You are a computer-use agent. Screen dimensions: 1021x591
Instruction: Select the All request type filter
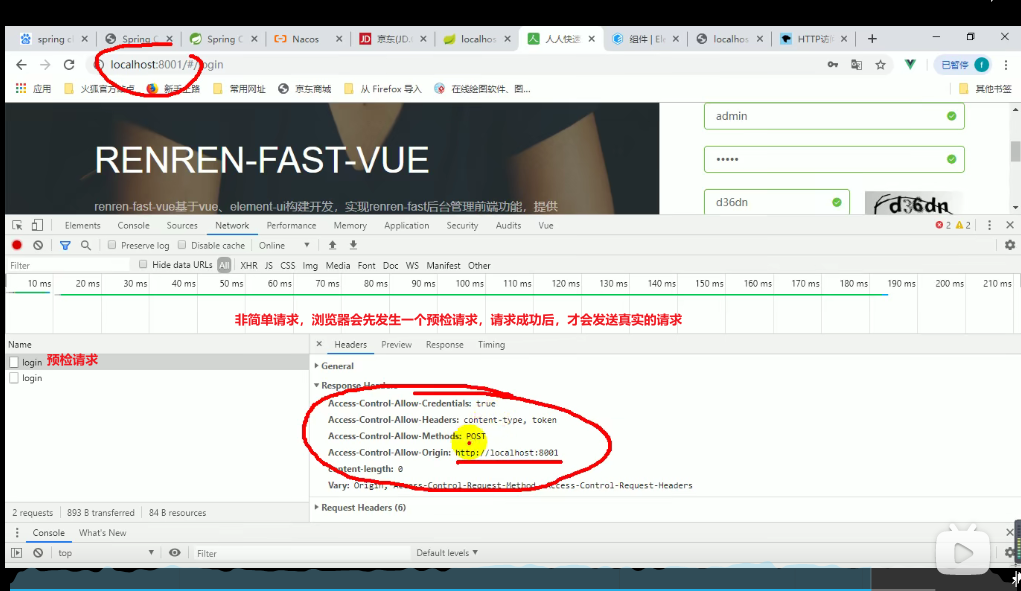click(224, 266)
